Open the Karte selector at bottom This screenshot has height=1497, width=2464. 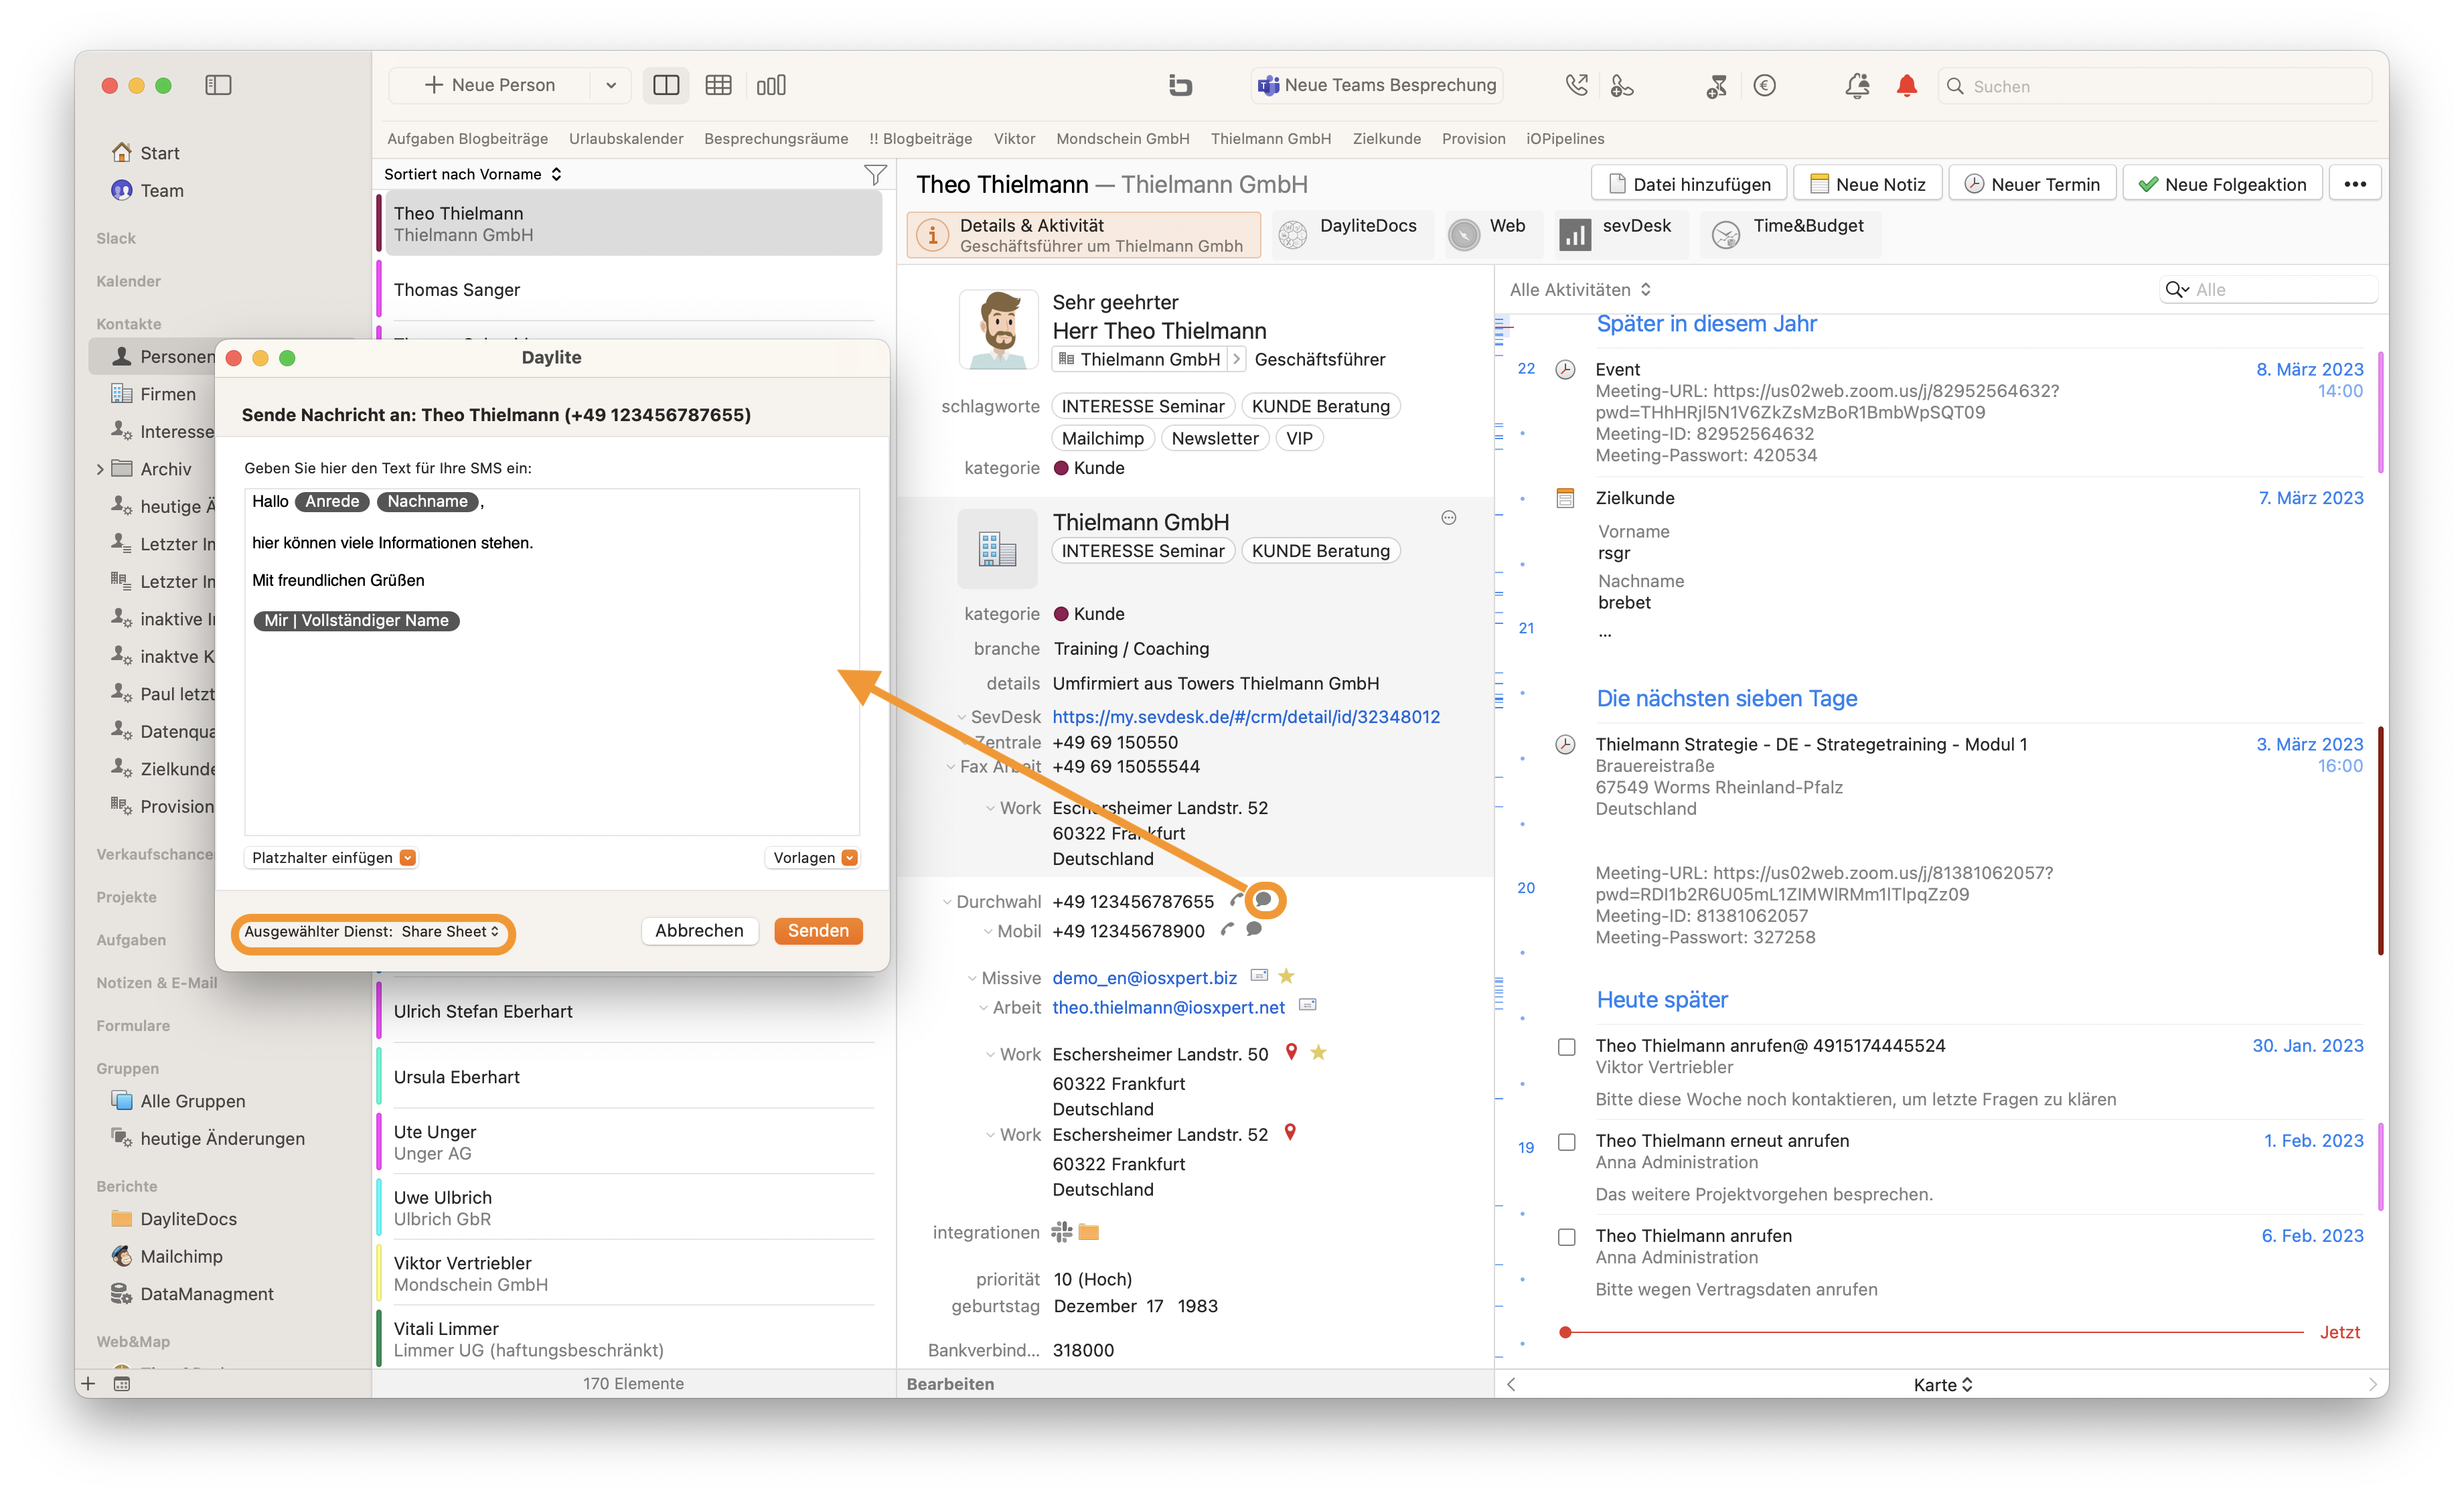(1942, 1384)
